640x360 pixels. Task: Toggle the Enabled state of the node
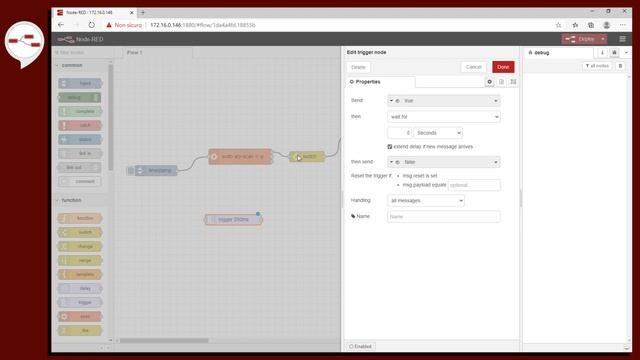[x=360, y=347]
